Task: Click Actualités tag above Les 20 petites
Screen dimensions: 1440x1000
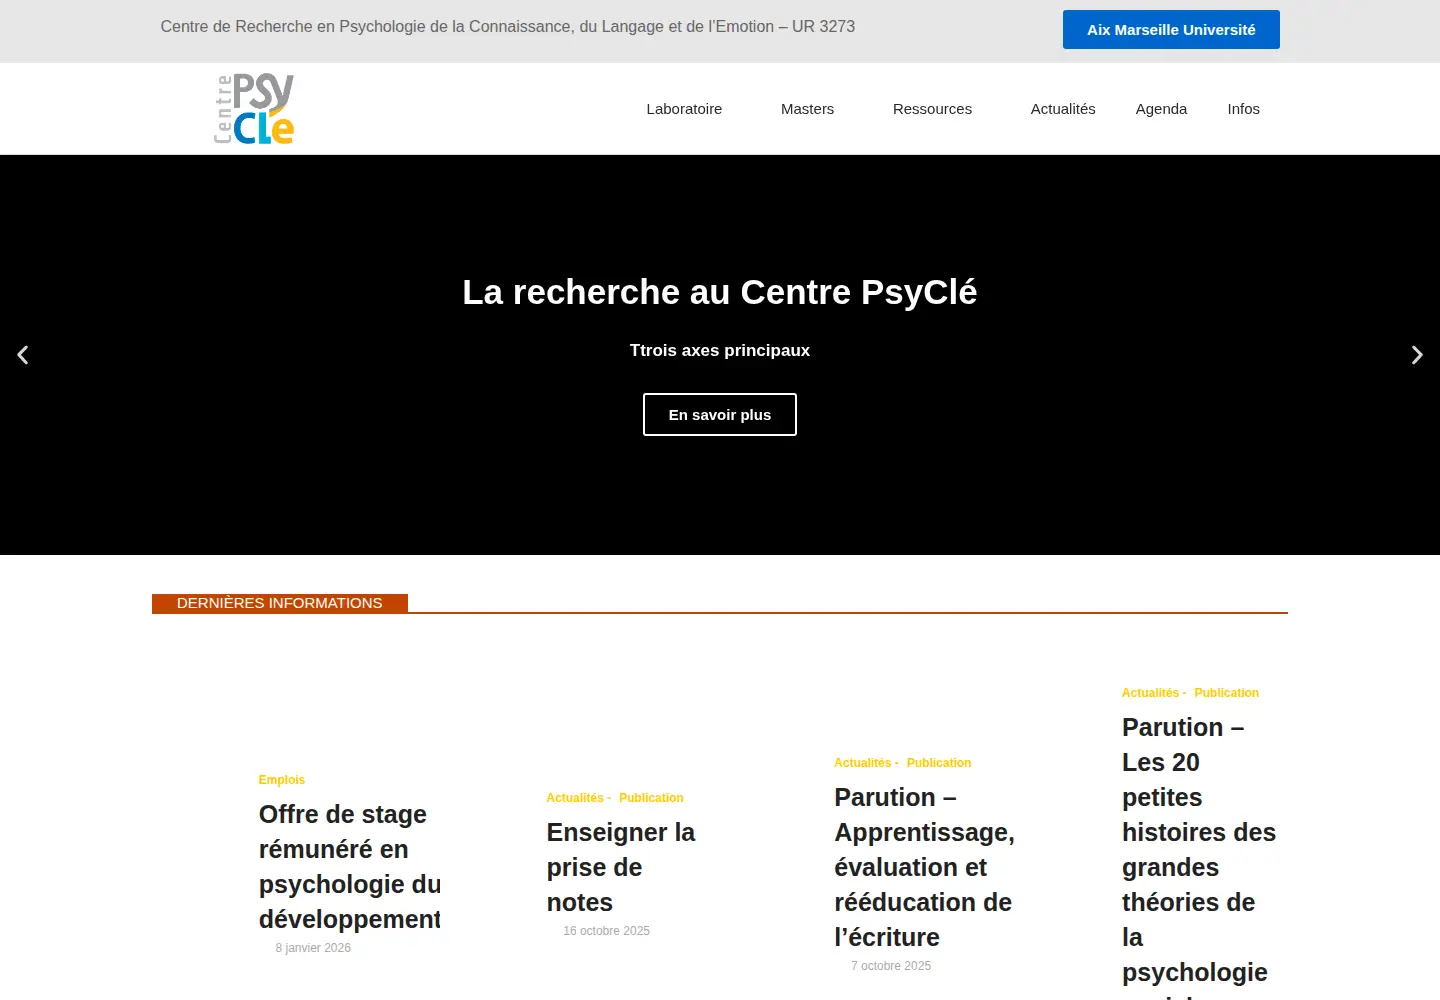Action: coord(1150,693)
